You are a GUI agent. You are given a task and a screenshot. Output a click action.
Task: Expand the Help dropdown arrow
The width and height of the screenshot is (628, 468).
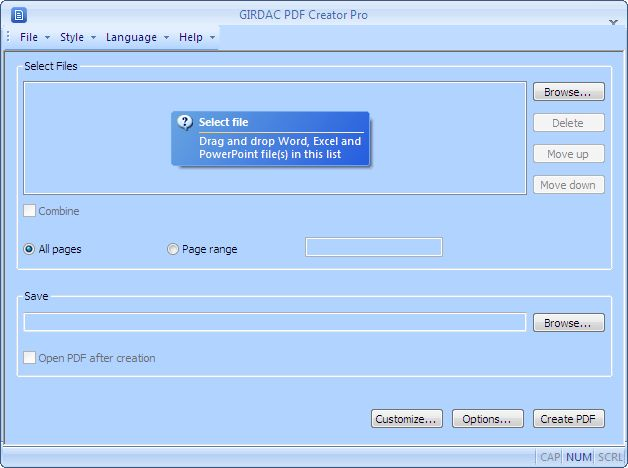212,38
